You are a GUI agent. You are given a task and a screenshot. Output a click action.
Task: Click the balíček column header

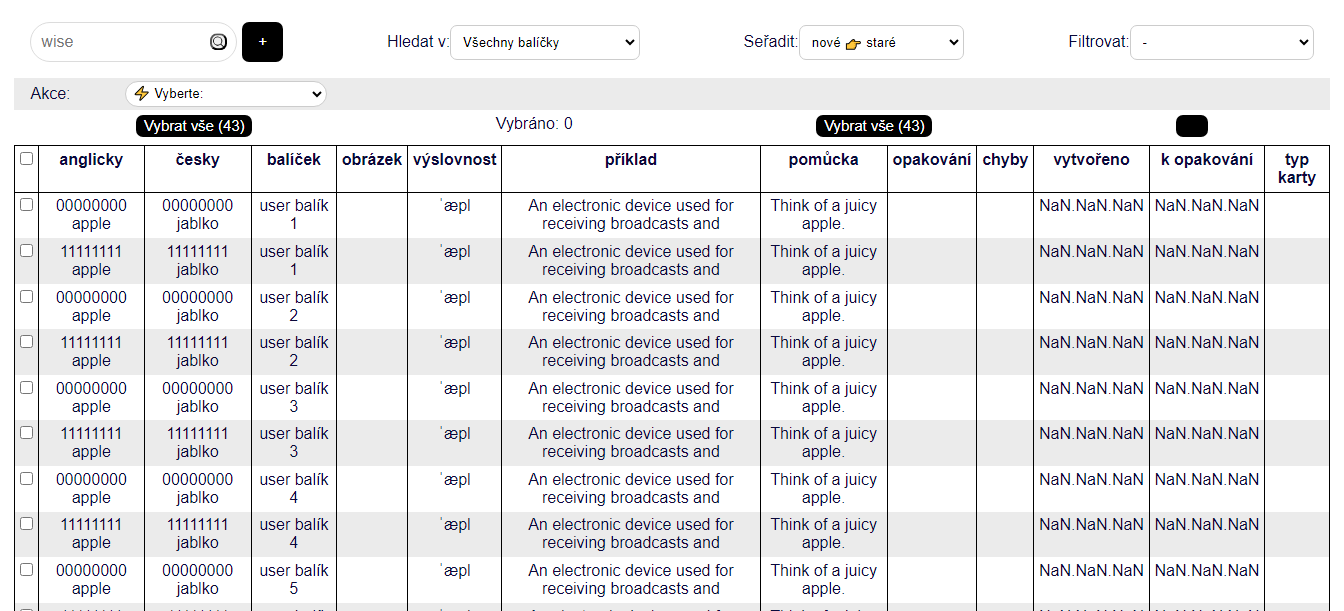click(x=294, y=160)
